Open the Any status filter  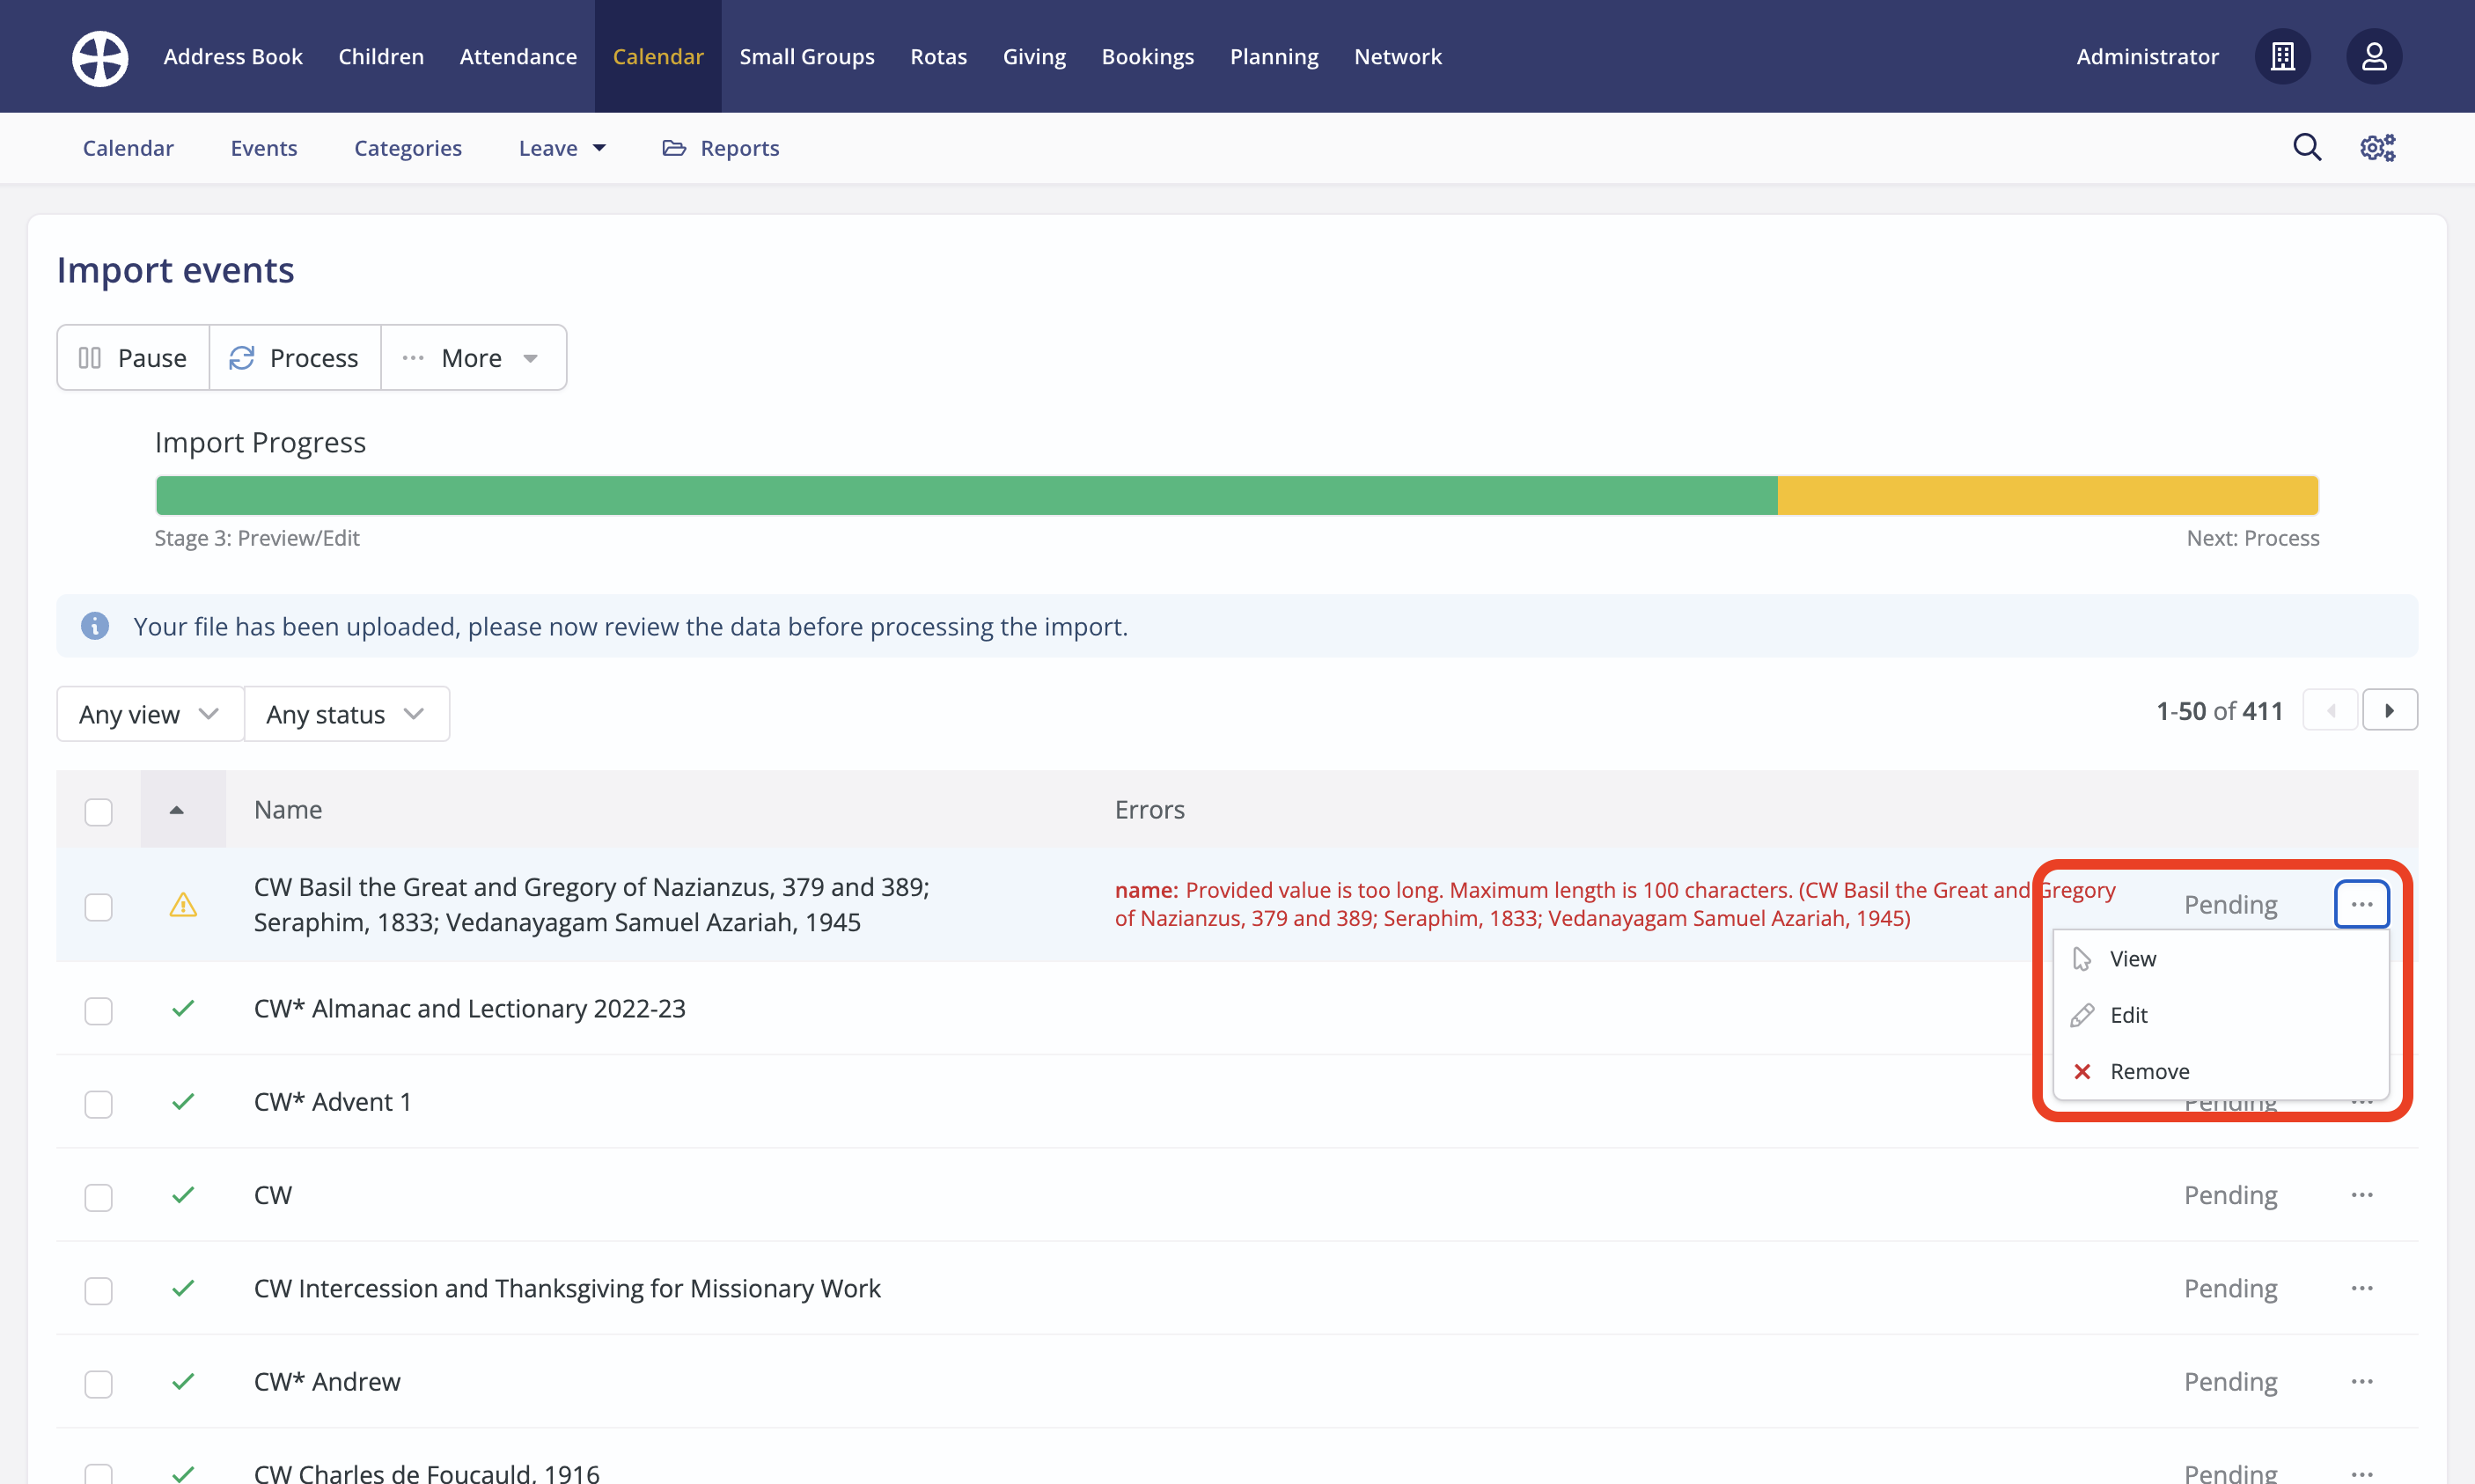click(346, 714)
